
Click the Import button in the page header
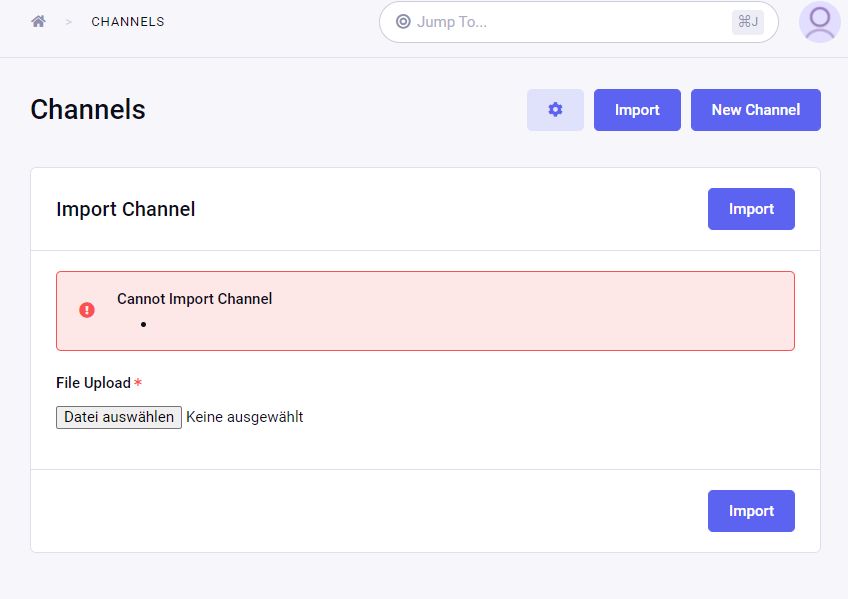637,110
